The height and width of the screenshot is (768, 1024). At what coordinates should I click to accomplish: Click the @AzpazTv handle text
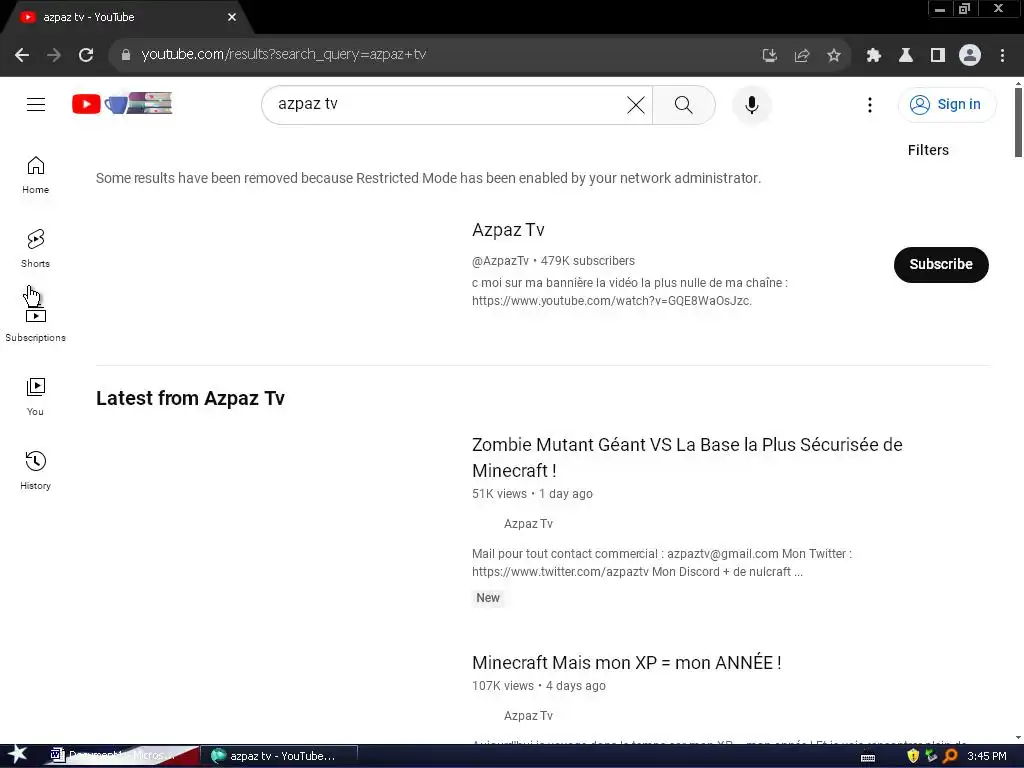point(500,261)
